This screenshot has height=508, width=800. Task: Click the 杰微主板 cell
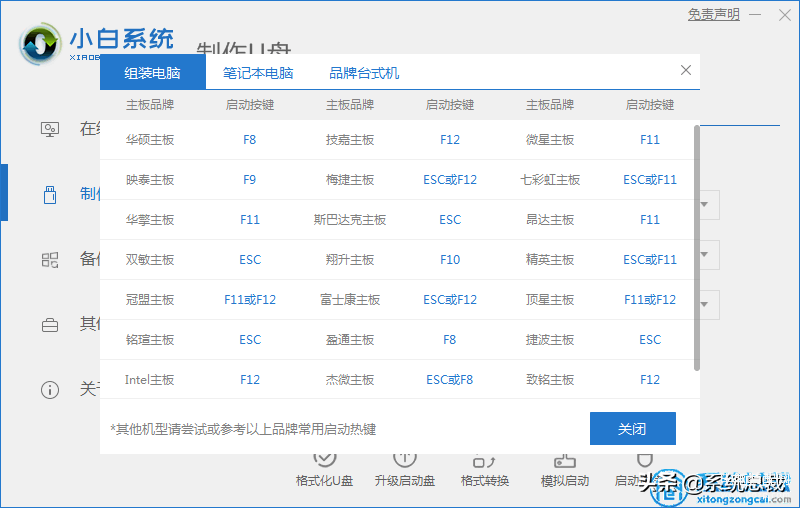[350, 380]
